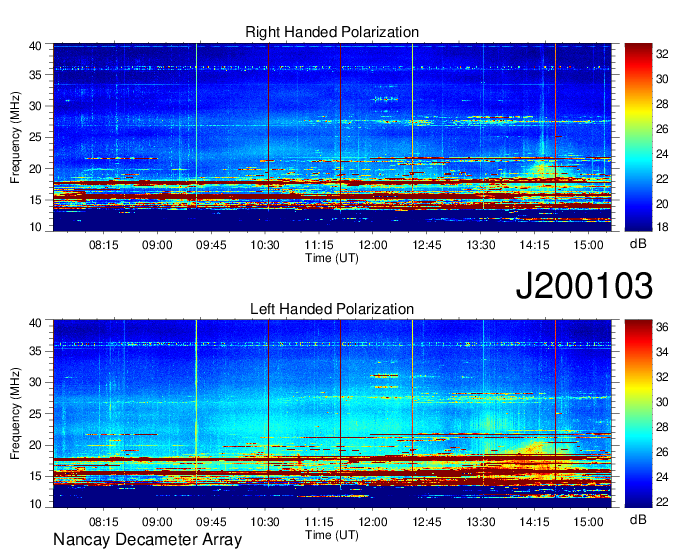
Task: Click the bottom plot's 'Frequency (MHz)' axis label
Action: 15,414
